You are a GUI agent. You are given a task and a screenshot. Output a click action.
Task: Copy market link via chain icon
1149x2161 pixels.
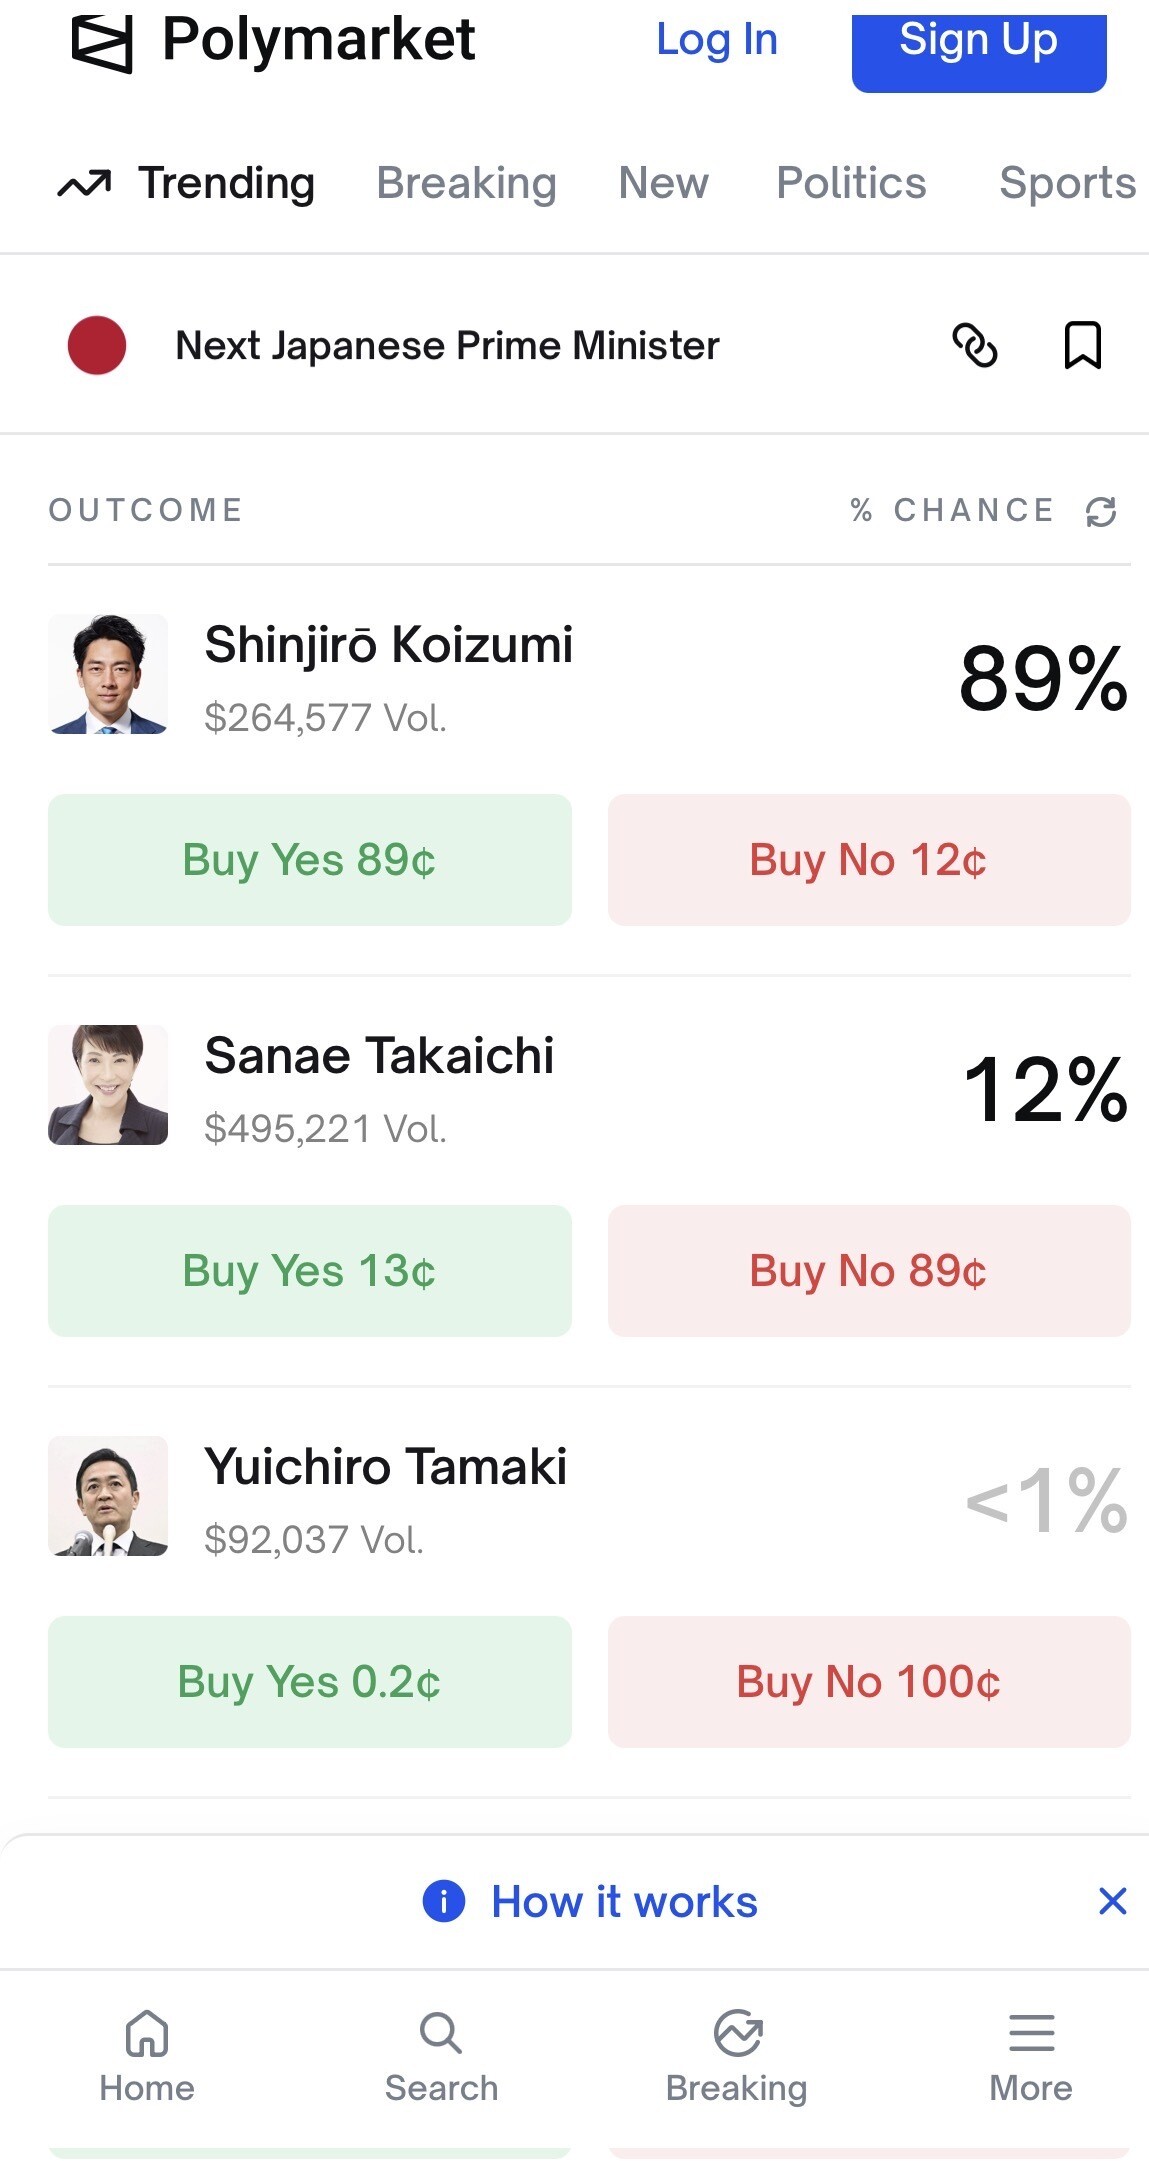(x=975, y=346)
